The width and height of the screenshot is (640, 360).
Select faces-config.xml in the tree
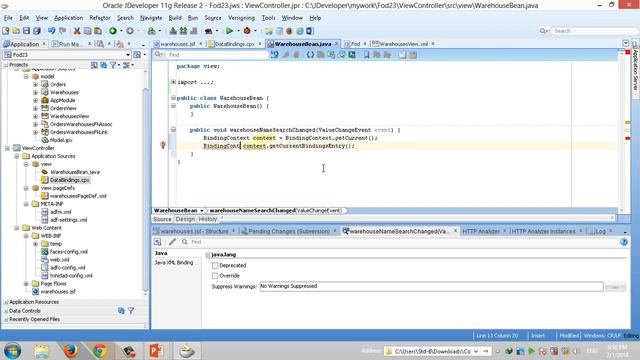coord(69,252)
